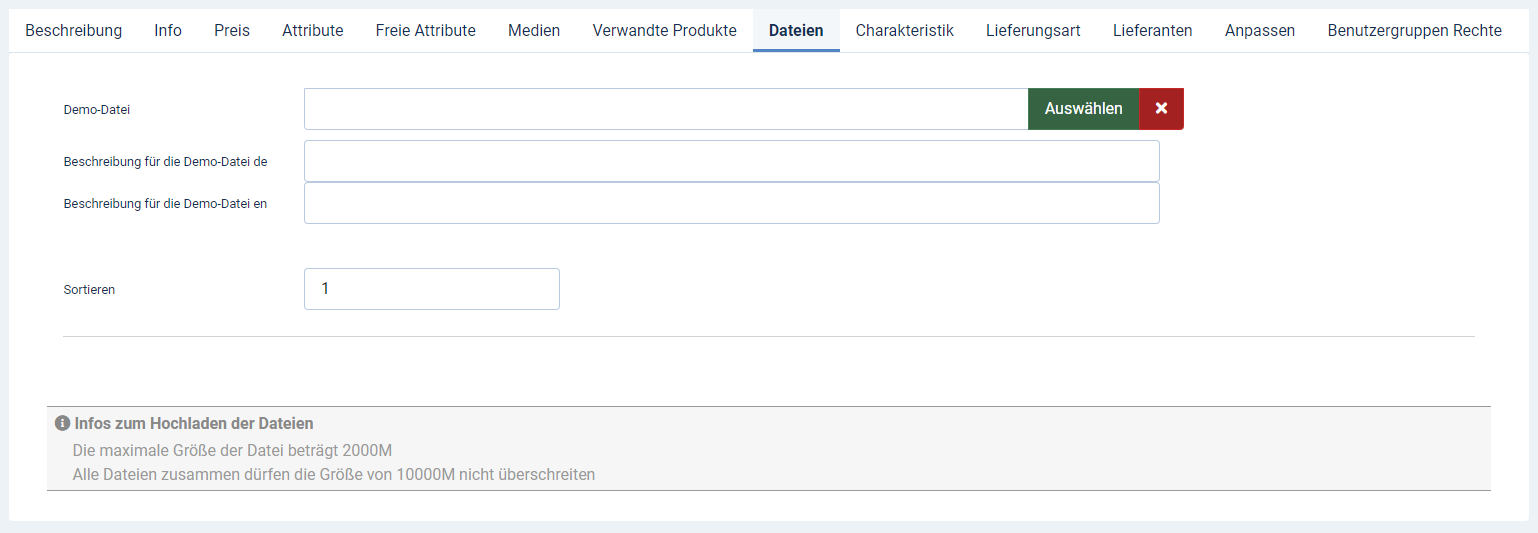Go to the Lieferungsart tab
Screen dimensions: 1538x533
pos(1033,31)
